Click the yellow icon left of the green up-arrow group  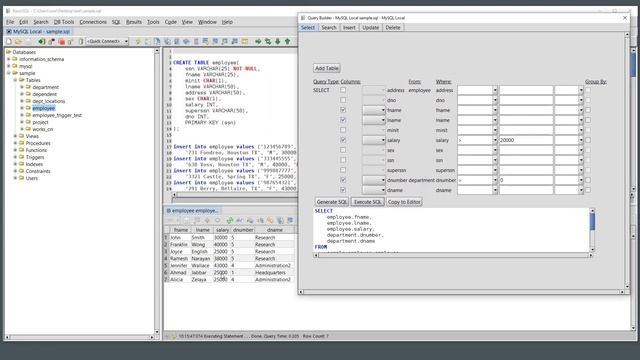point(245,41)
